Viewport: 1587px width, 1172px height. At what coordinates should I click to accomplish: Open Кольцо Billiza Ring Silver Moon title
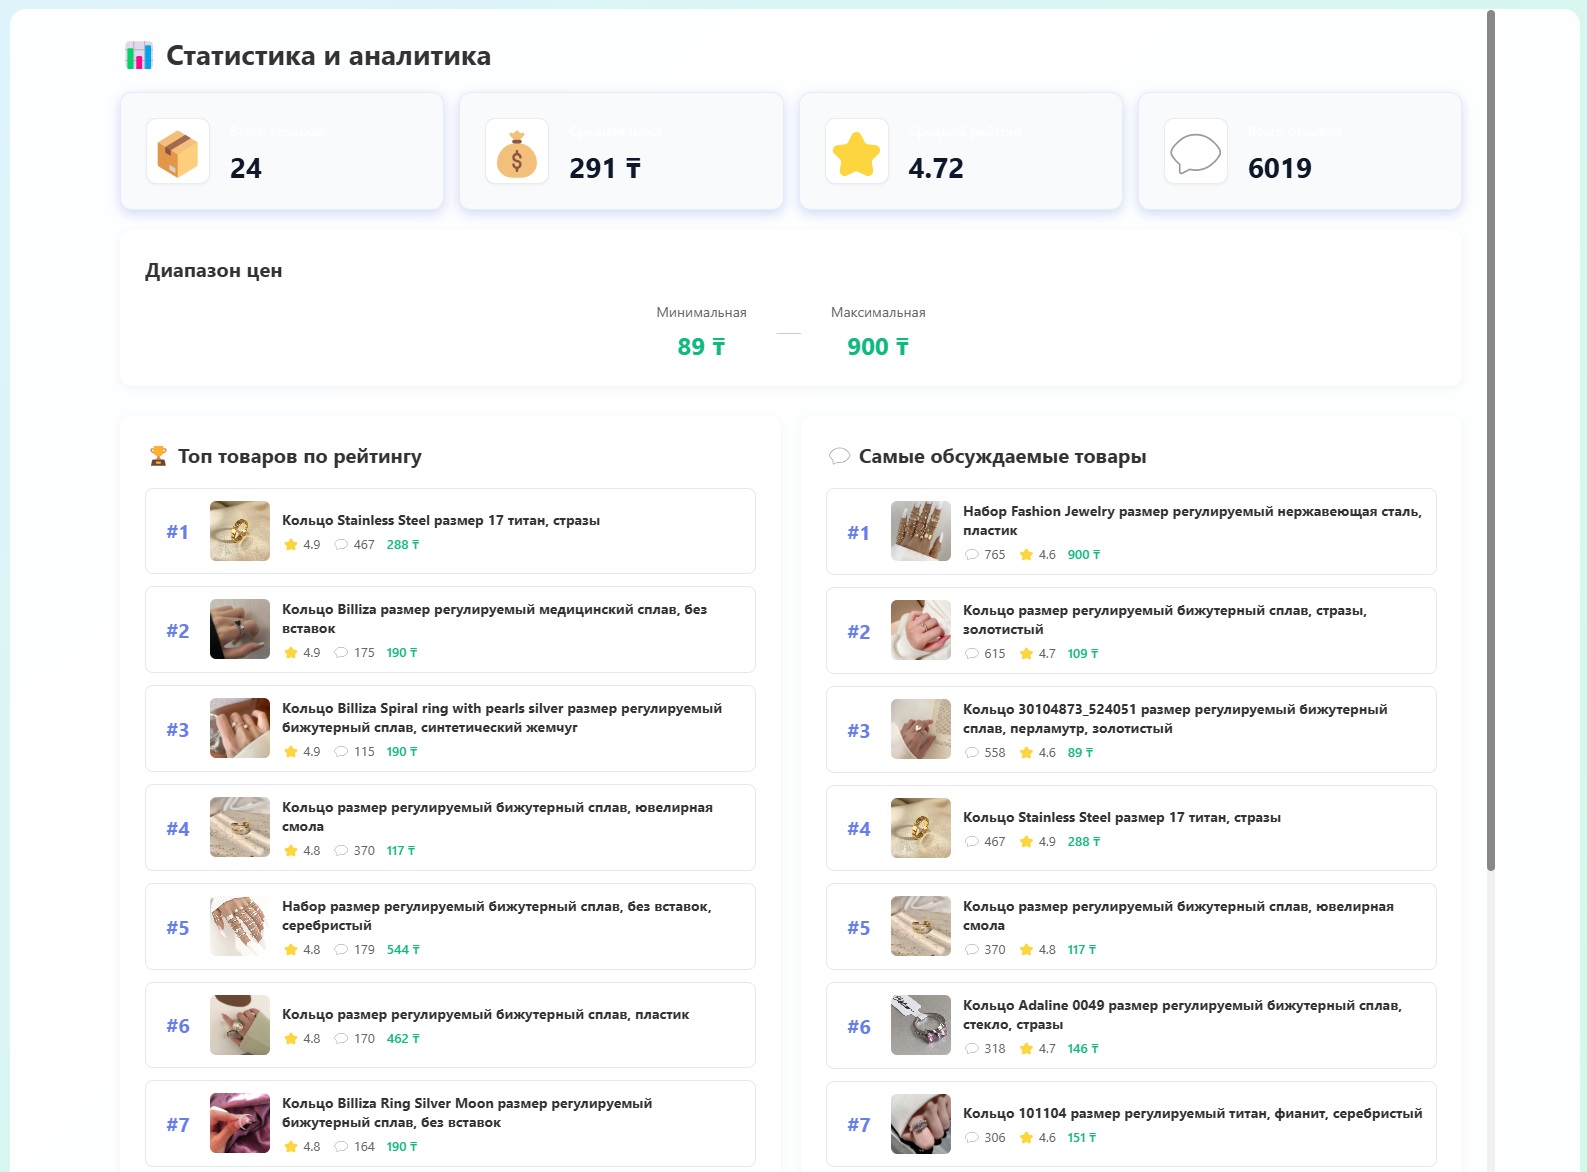click(467, 1113)
